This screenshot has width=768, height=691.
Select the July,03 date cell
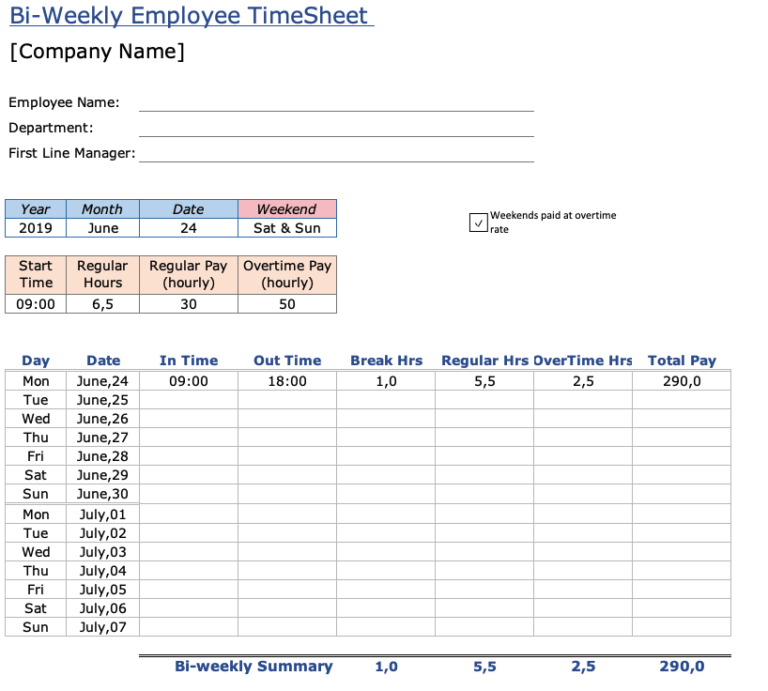[x=103, y=552]
